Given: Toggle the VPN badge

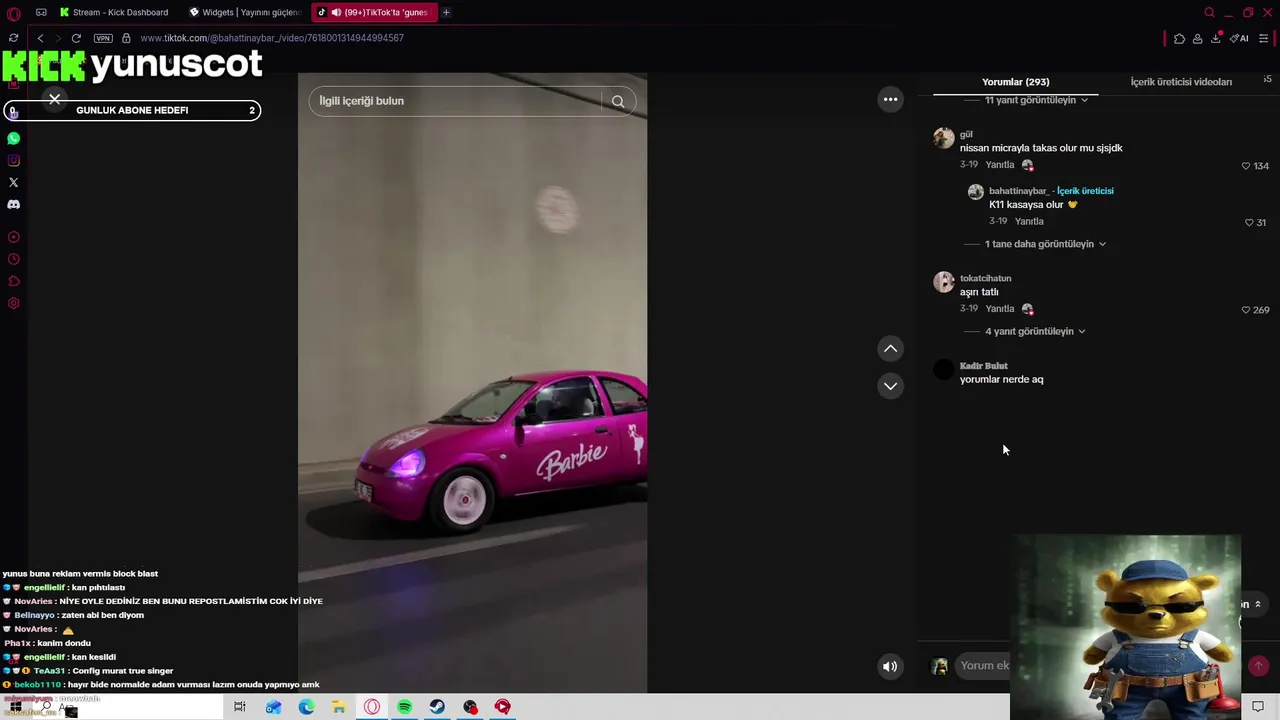Looking at the screenshot, I should (x=103, y=38).
